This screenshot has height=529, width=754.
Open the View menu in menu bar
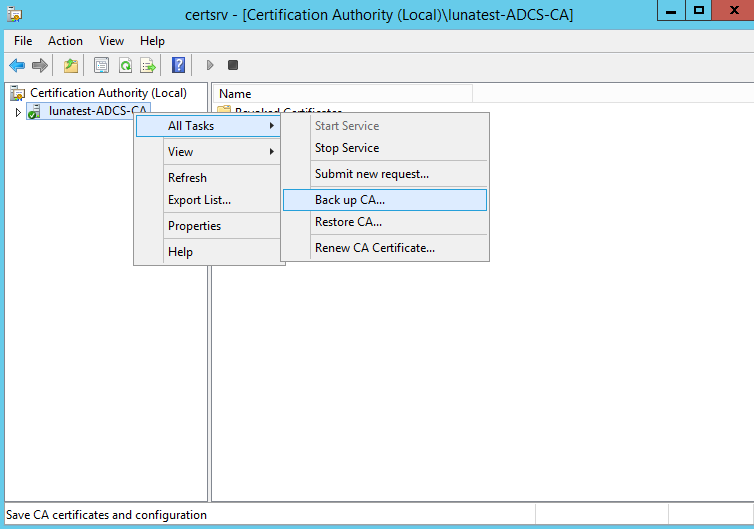[112, 41]
